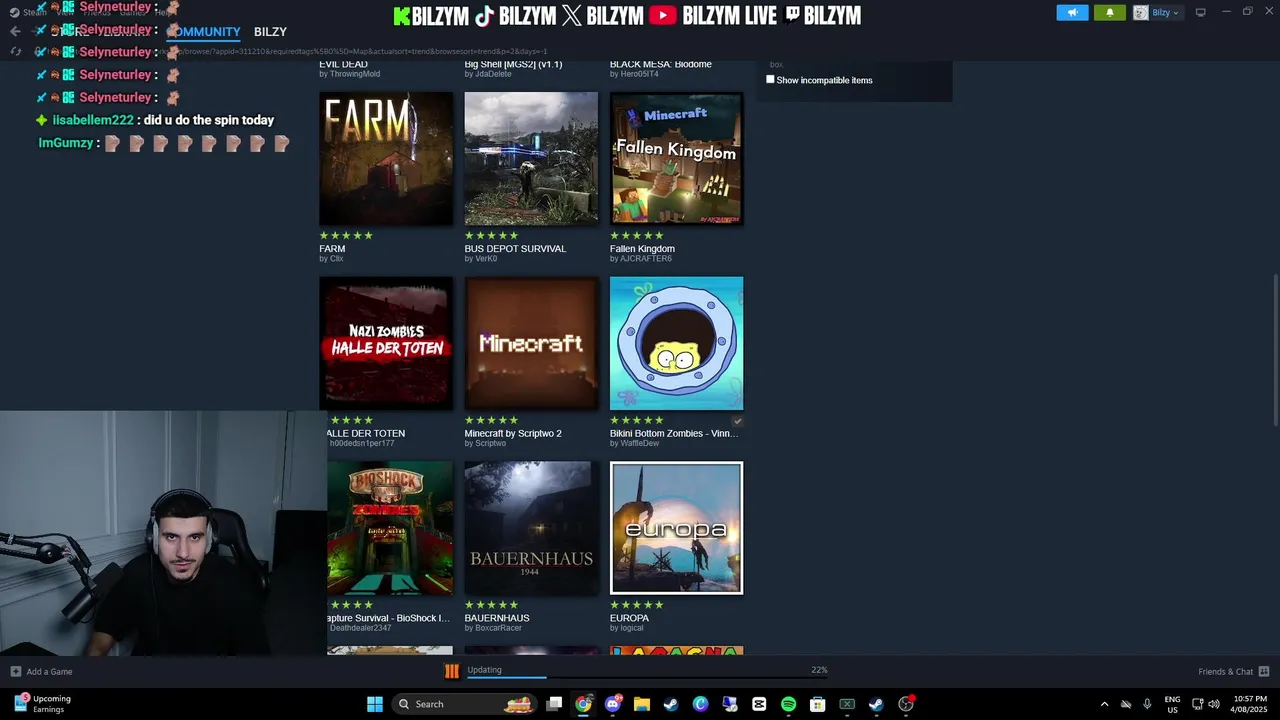Open the Fallen Kingdom title link
The width and height of the screenshot is (1280, 720).
coord(642,249)
